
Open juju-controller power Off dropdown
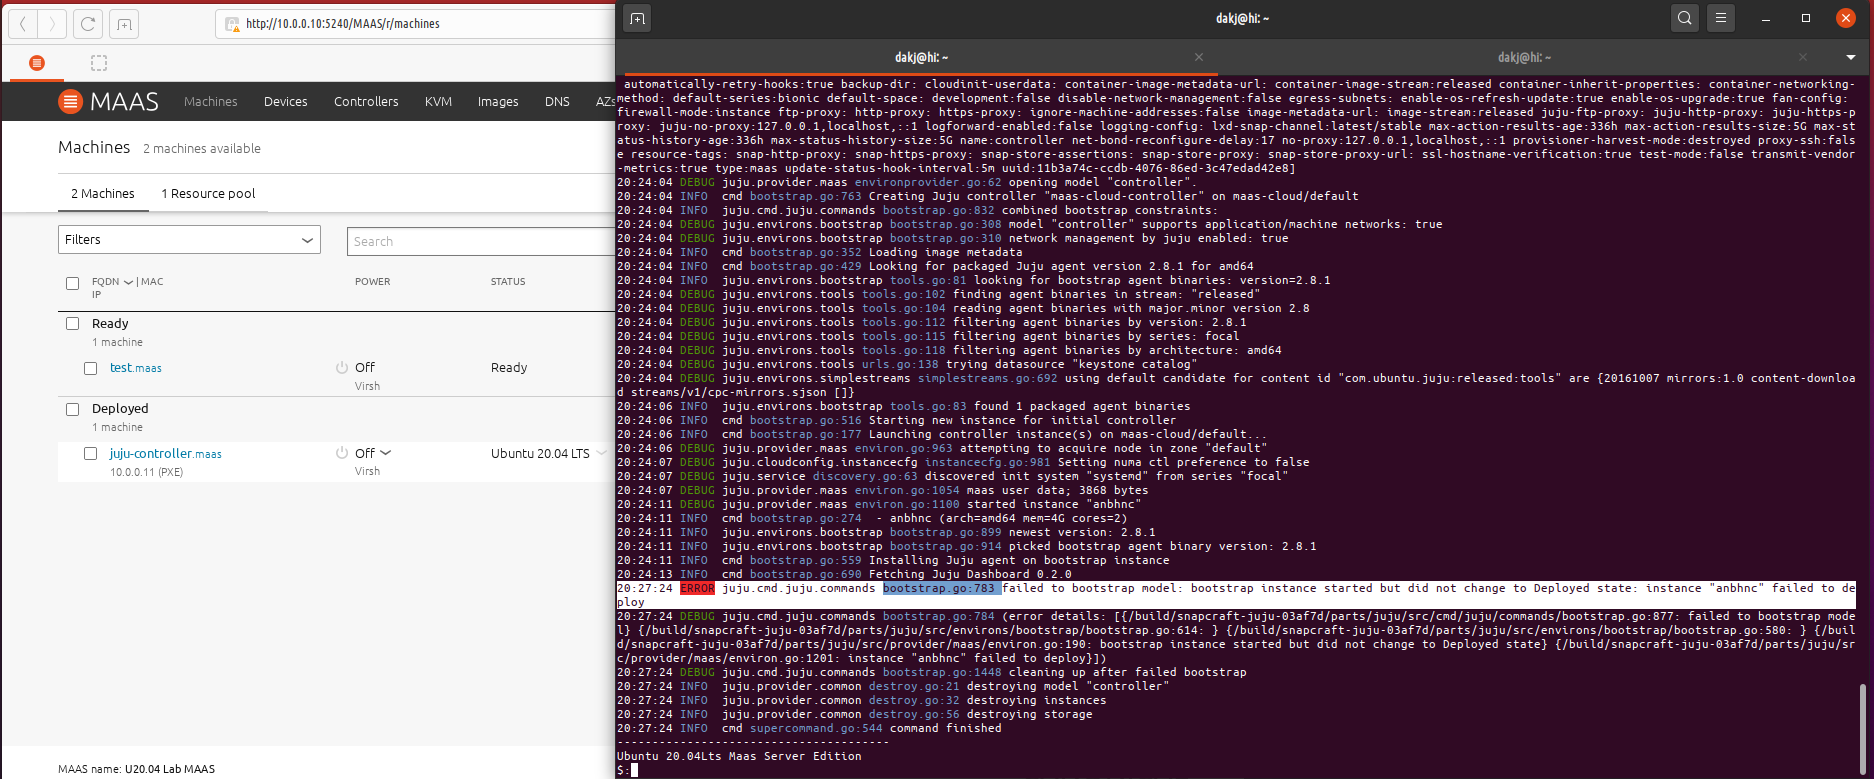click(x=385, y=453)
